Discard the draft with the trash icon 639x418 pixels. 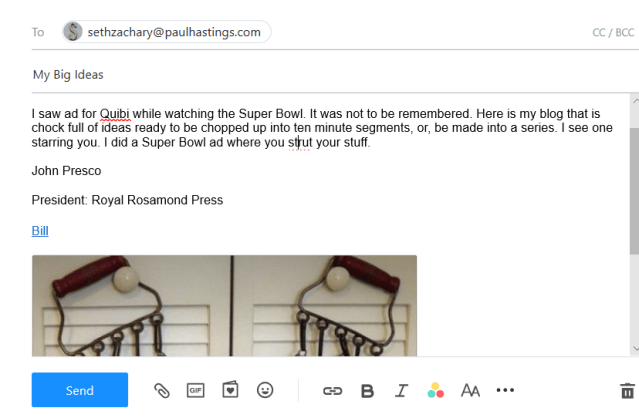pos(627,391)
